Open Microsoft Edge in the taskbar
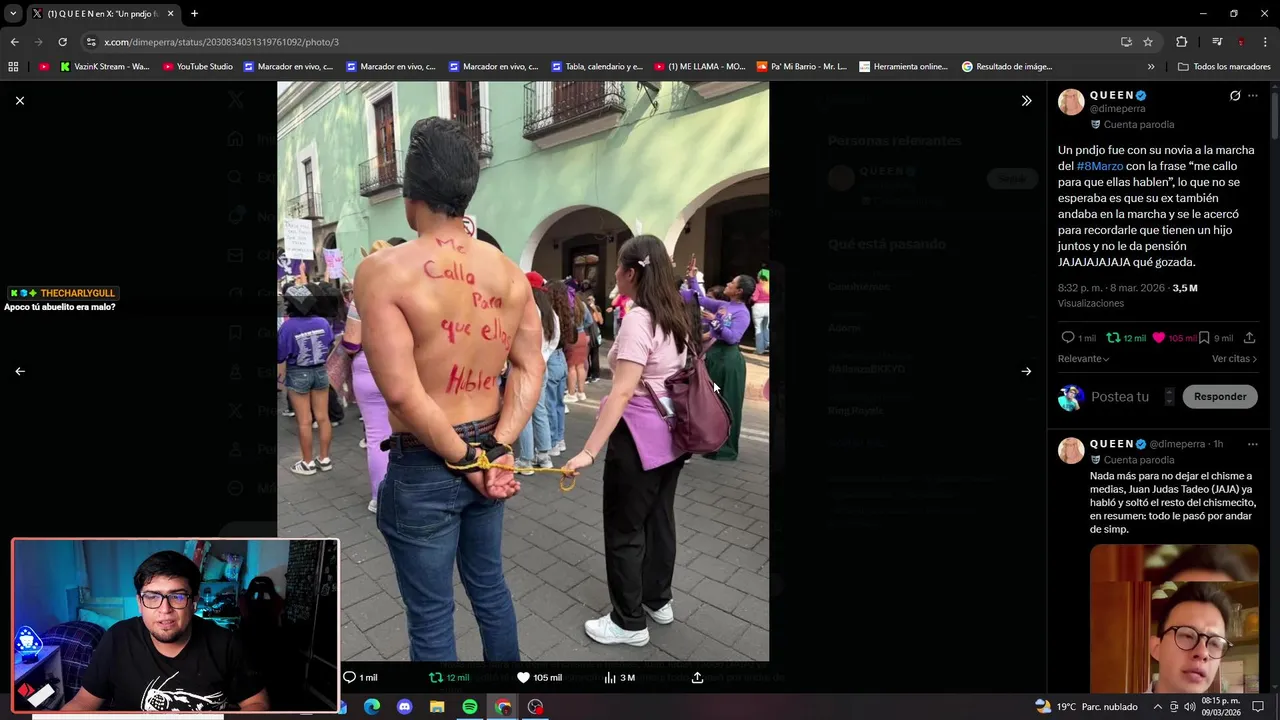 point(372,707)
